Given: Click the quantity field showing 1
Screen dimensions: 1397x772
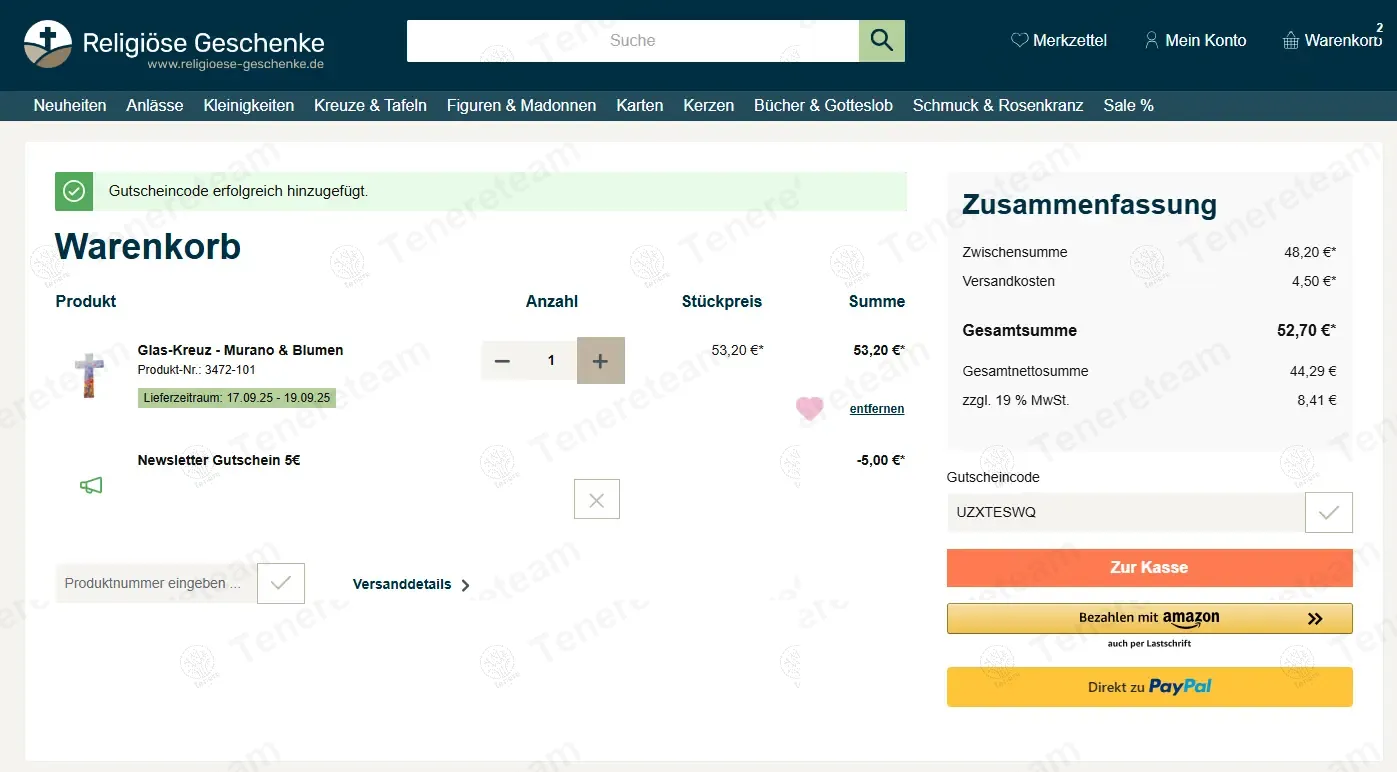Looking at the screenshot, I should coord(551,361).
